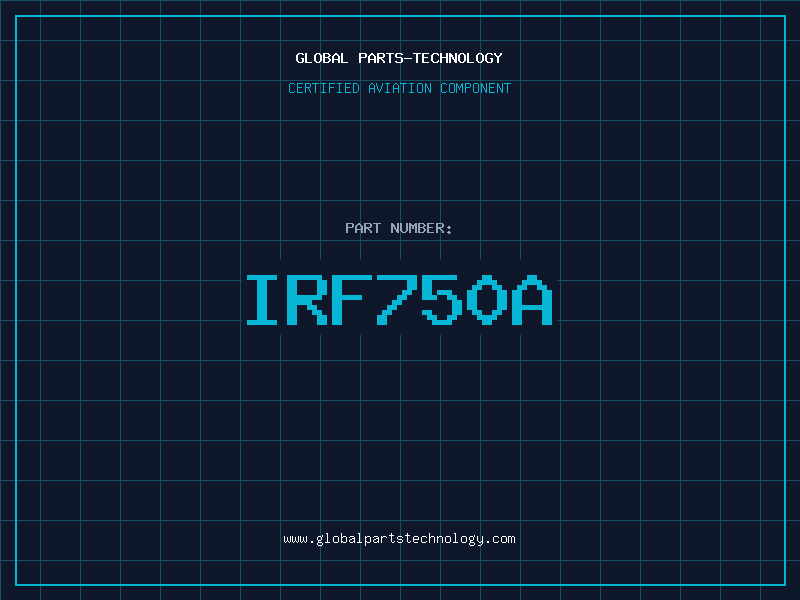Viewport: 800px width, 600px height.
Task: Open the www.globalpartstechnology.com website link
Action: 399,539
